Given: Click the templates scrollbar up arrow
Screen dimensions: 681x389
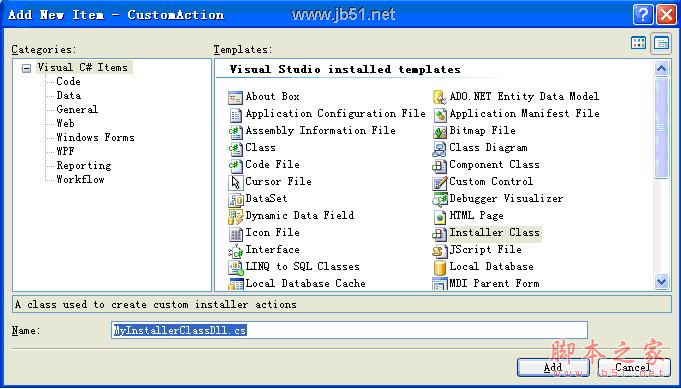Looking at the screenshot, I should click(661, 69).
